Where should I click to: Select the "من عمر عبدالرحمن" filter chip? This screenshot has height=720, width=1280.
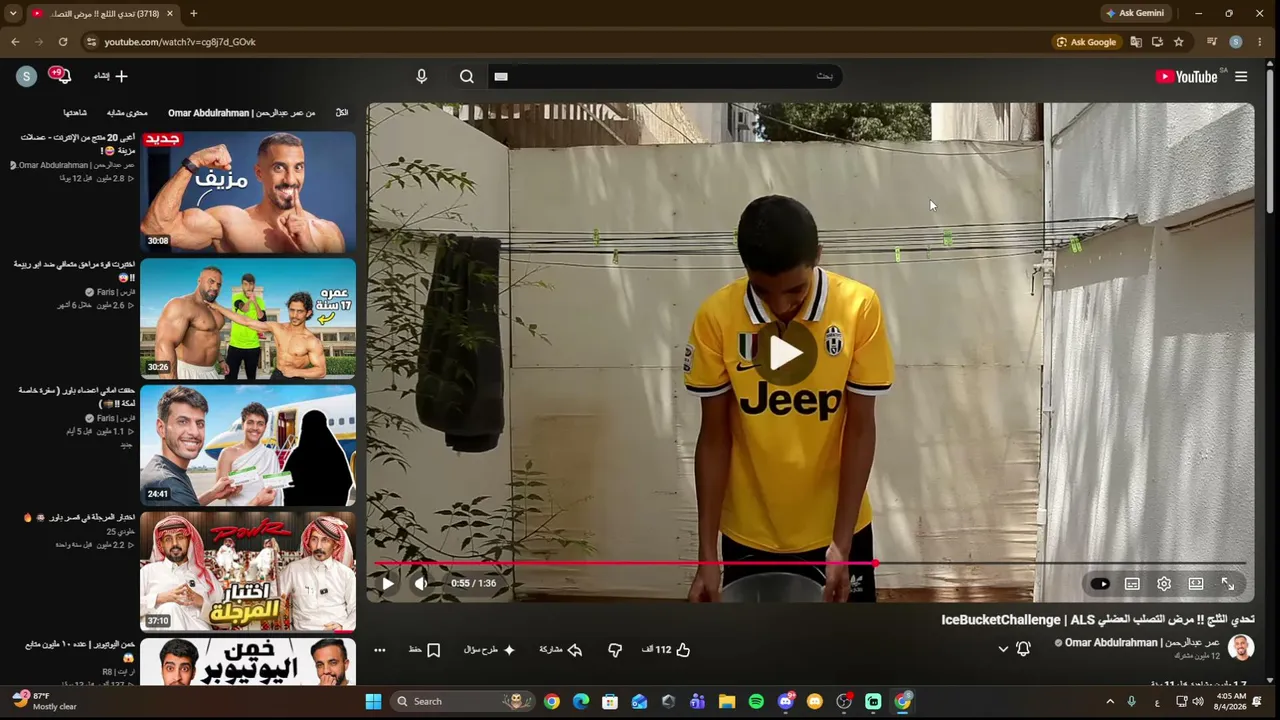click(x=241, y=113)
